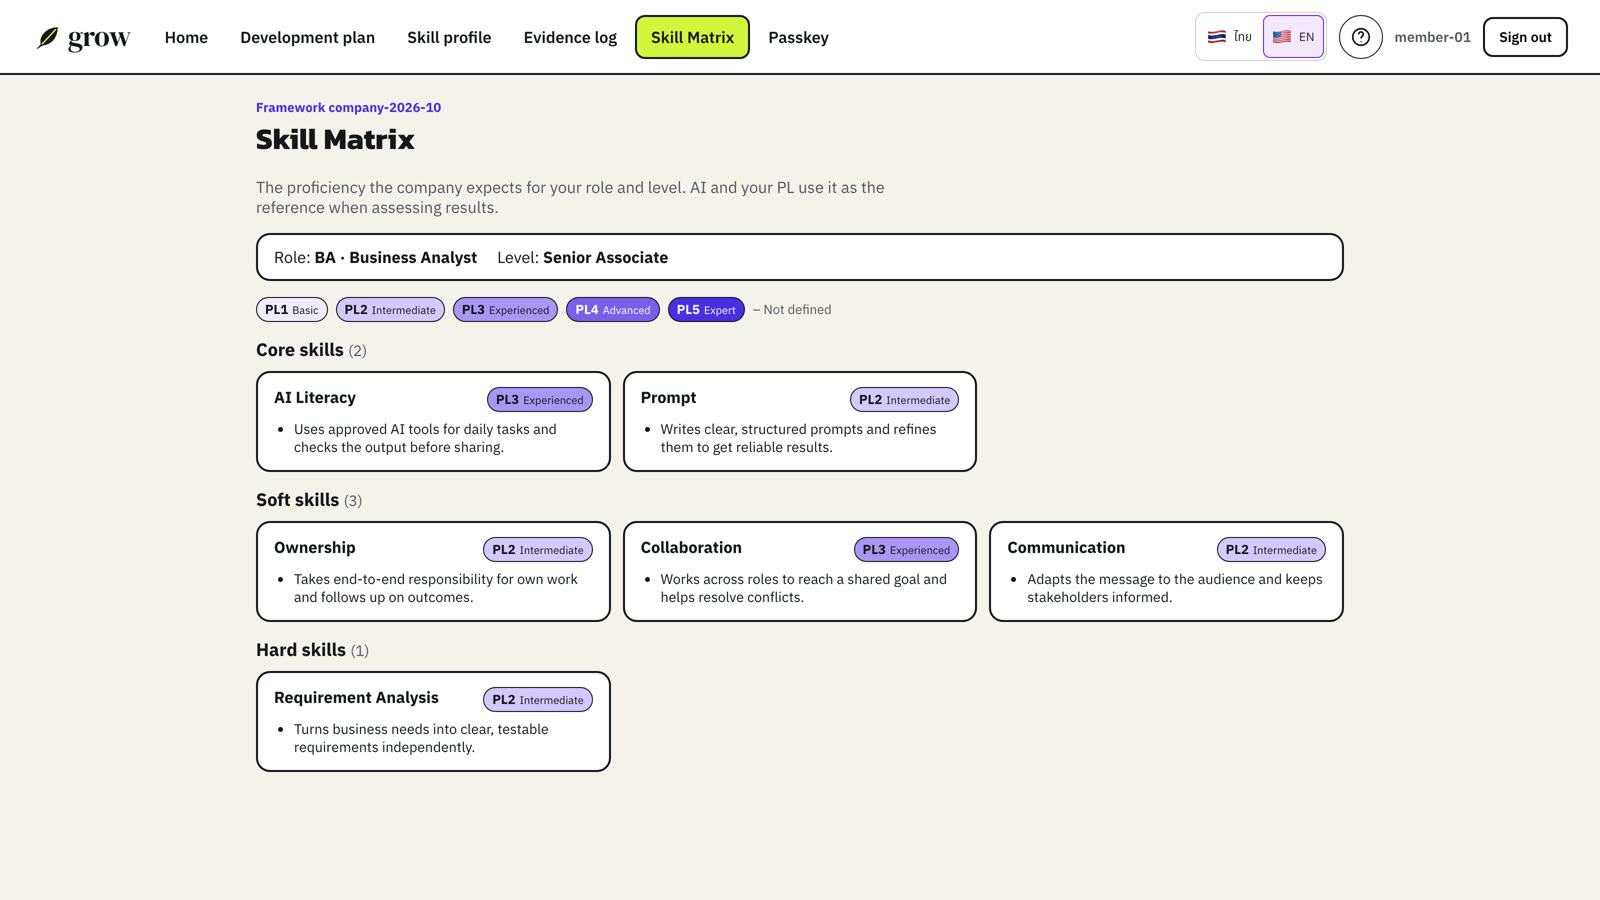The height and width of the screenshot is (900, 1600).
Task: Click the Senior Associate level text
Action: click(x=605, y=257)
